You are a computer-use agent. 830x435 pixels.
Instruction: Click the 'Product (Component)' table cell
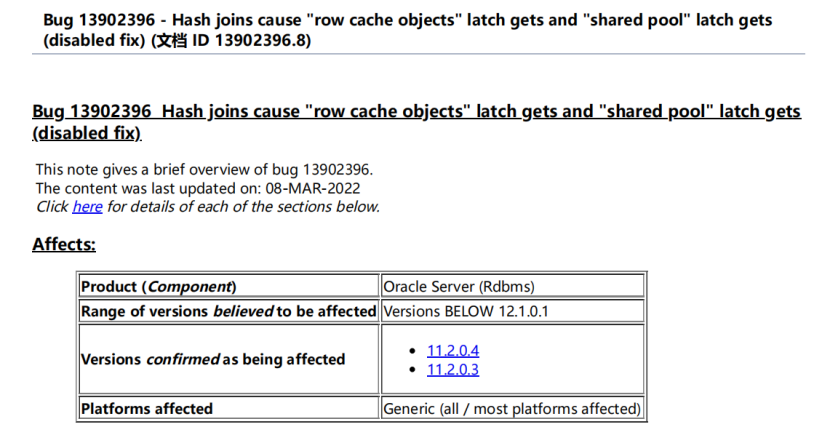158,286
